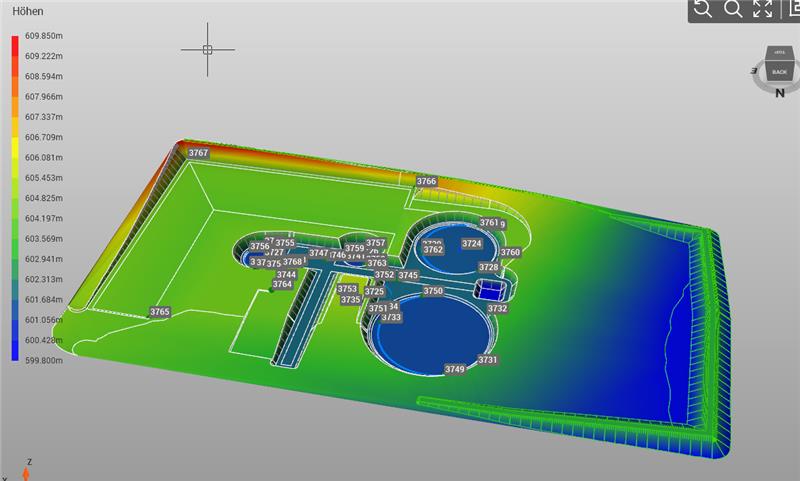800x481 pixels.
Task: Click the Höhen legend title
Action: (x=28, y=11)
